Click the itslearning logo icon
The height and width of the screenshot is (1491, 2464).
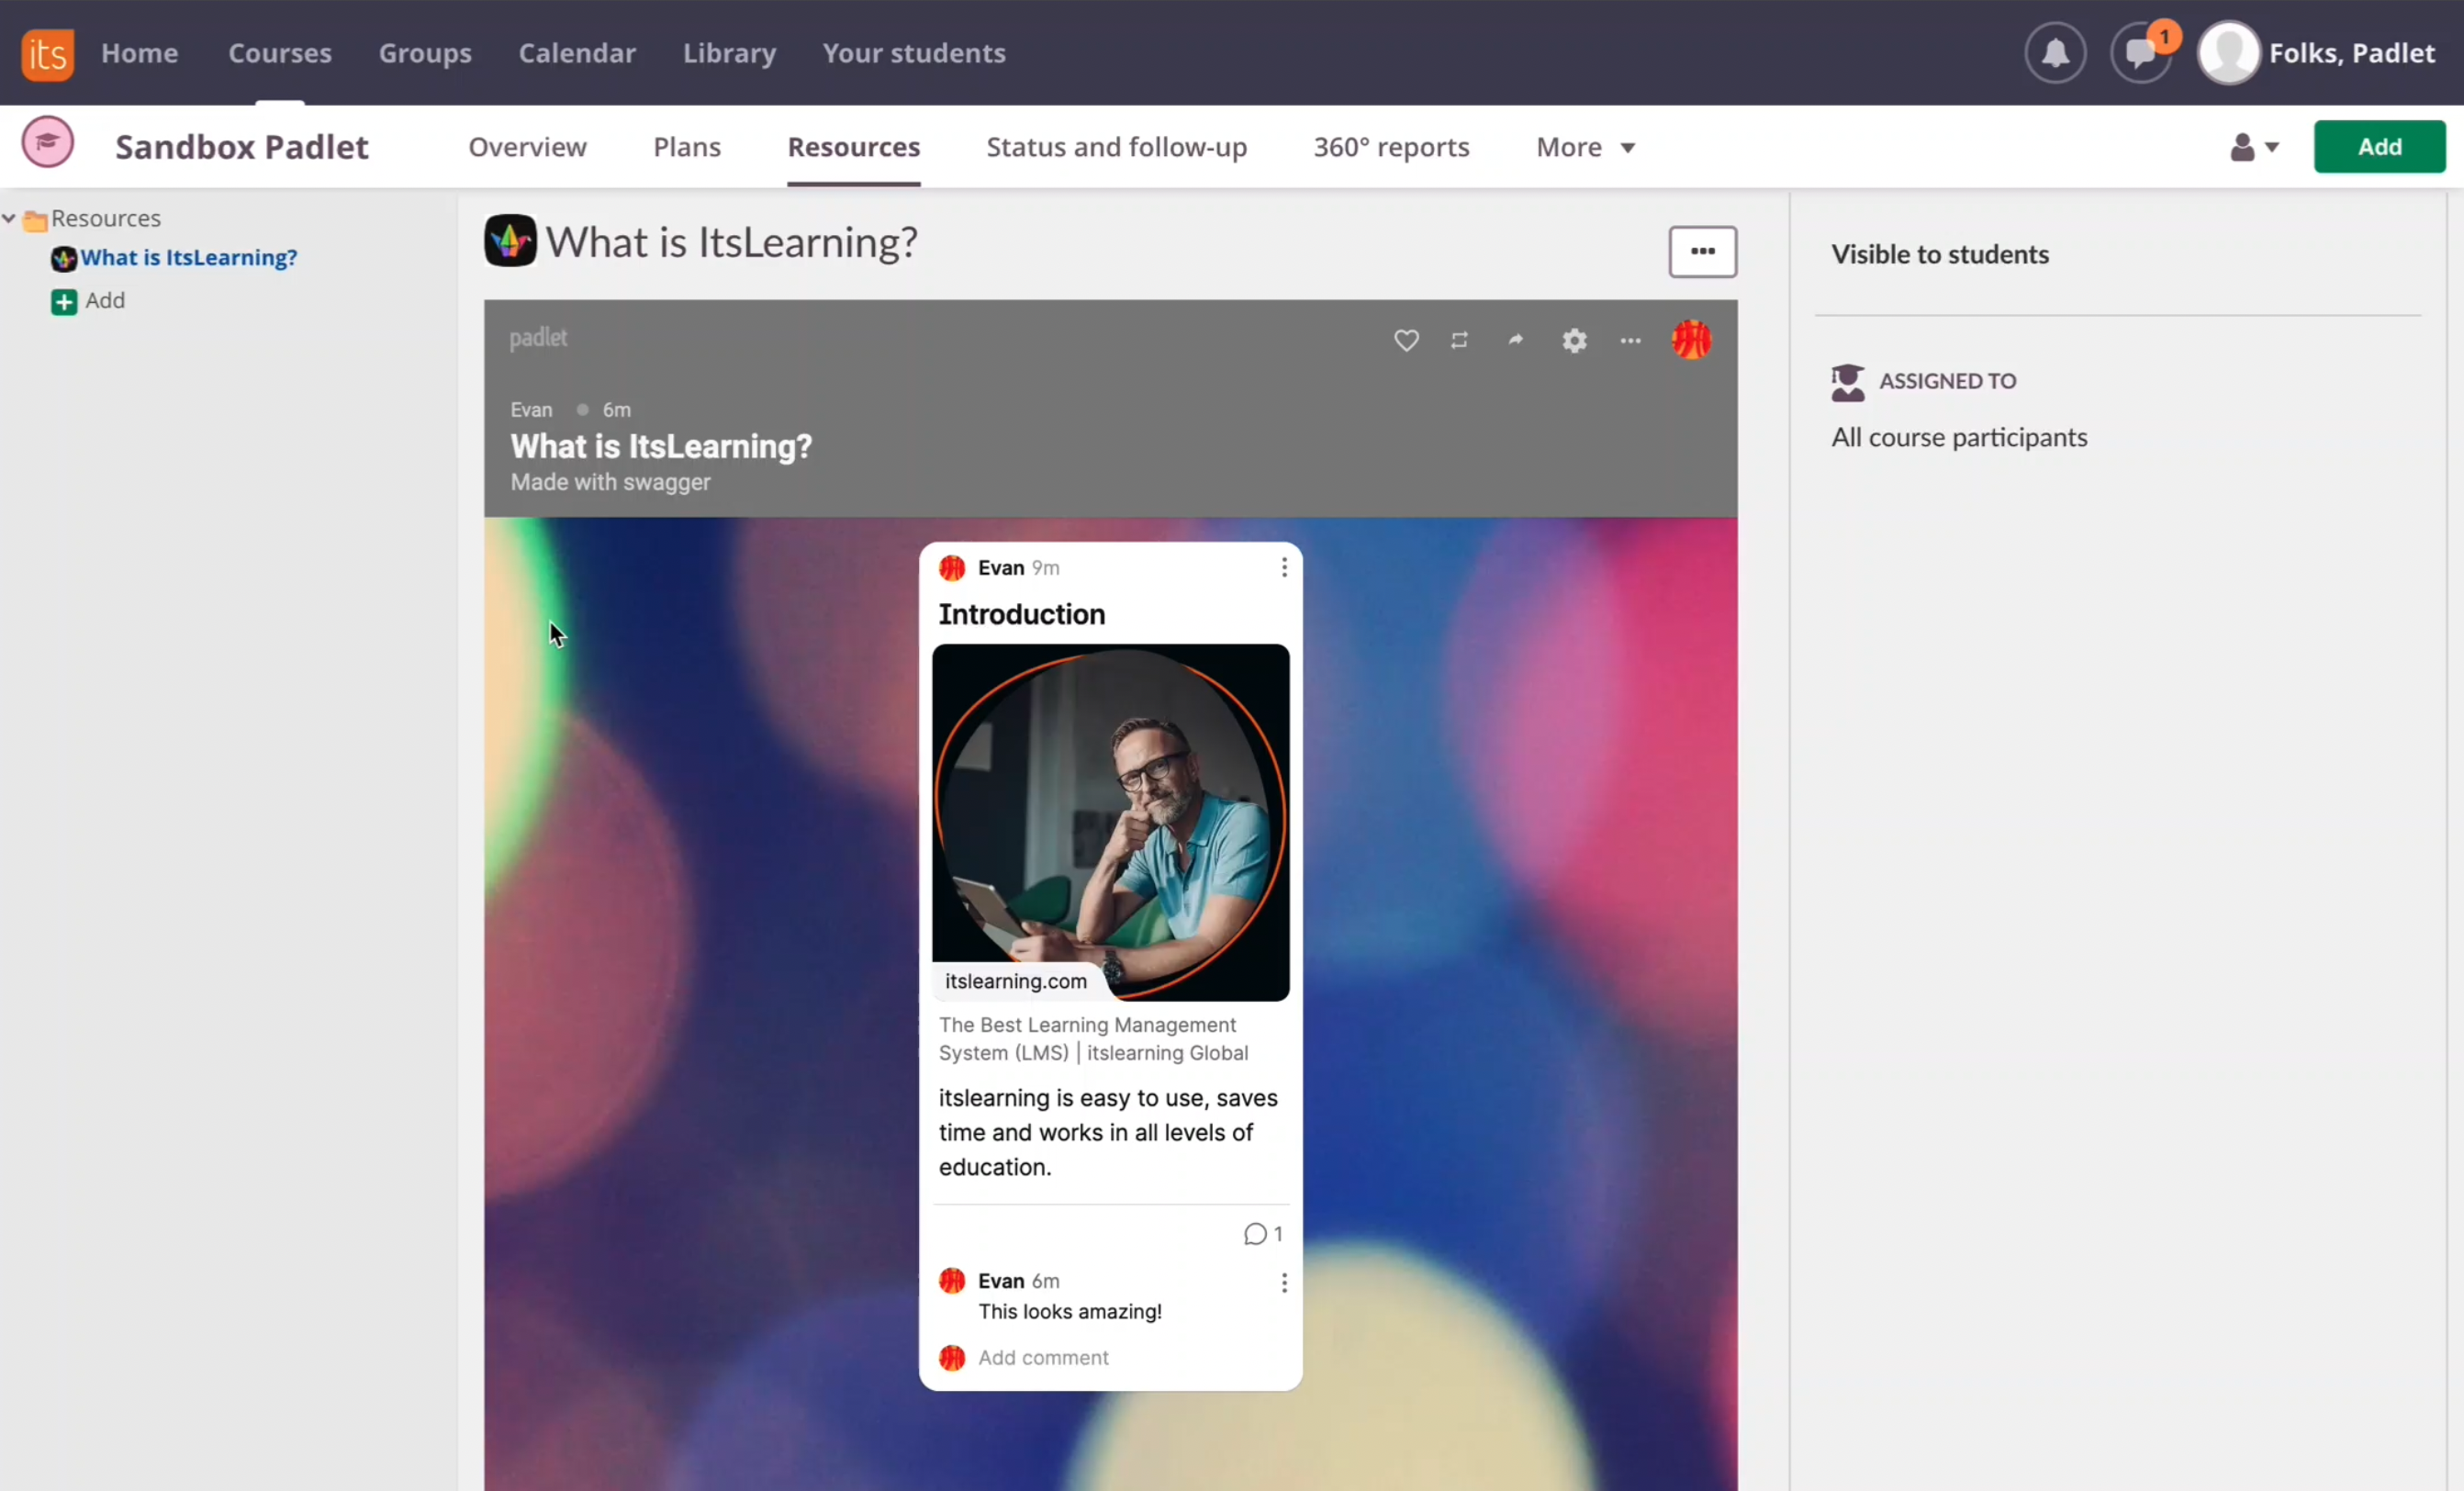point(47,53)
